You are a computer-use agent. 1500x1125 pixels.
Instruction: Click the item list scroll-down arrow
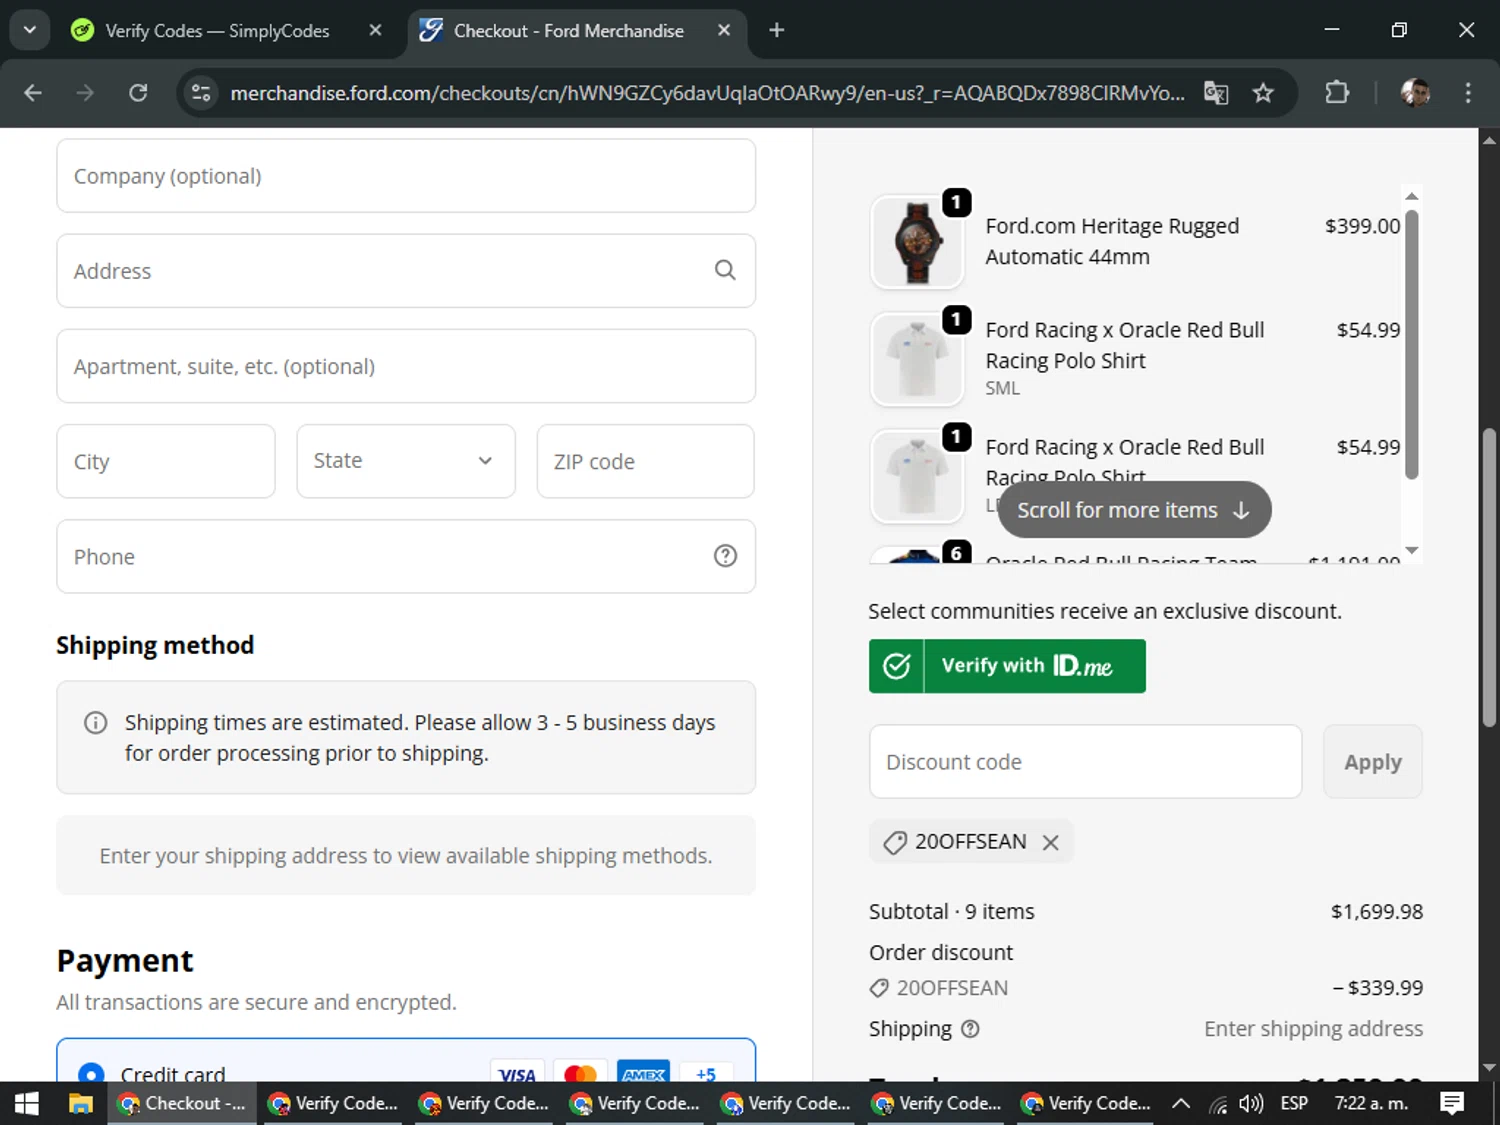[x=1411, y=550]
